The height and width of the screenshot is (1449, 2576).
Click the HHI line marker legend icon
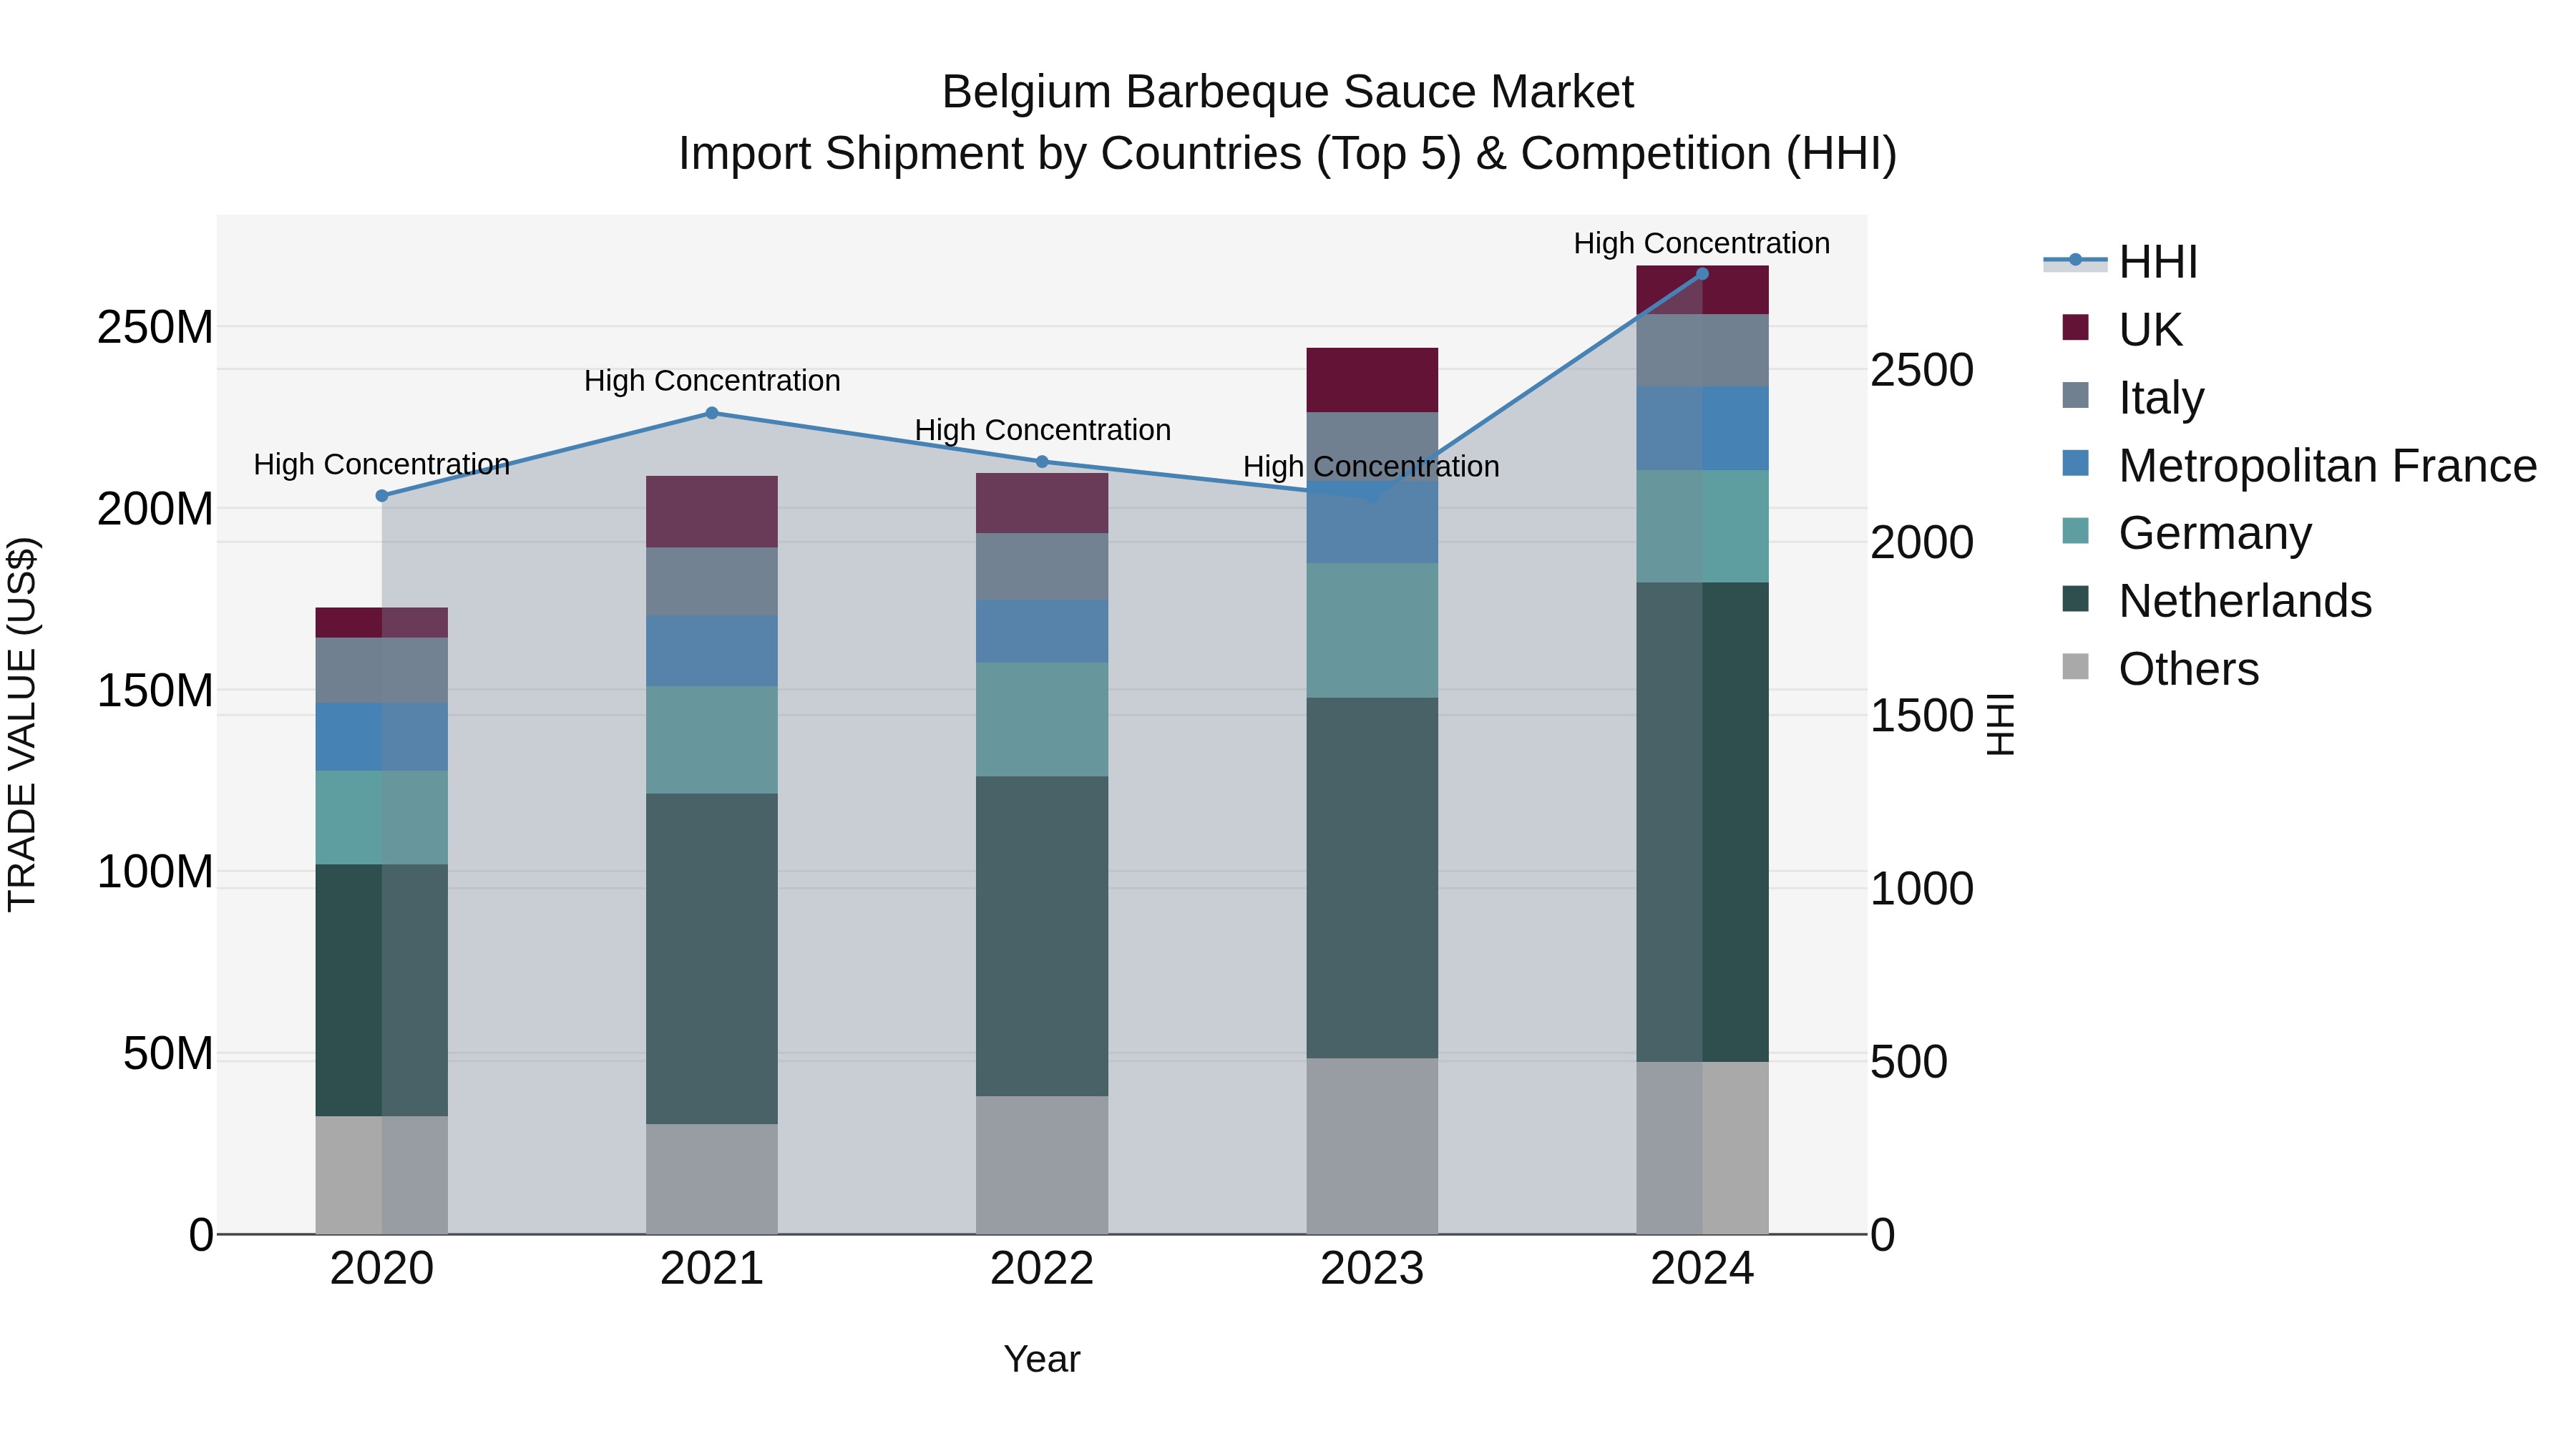coord(2075,260)
